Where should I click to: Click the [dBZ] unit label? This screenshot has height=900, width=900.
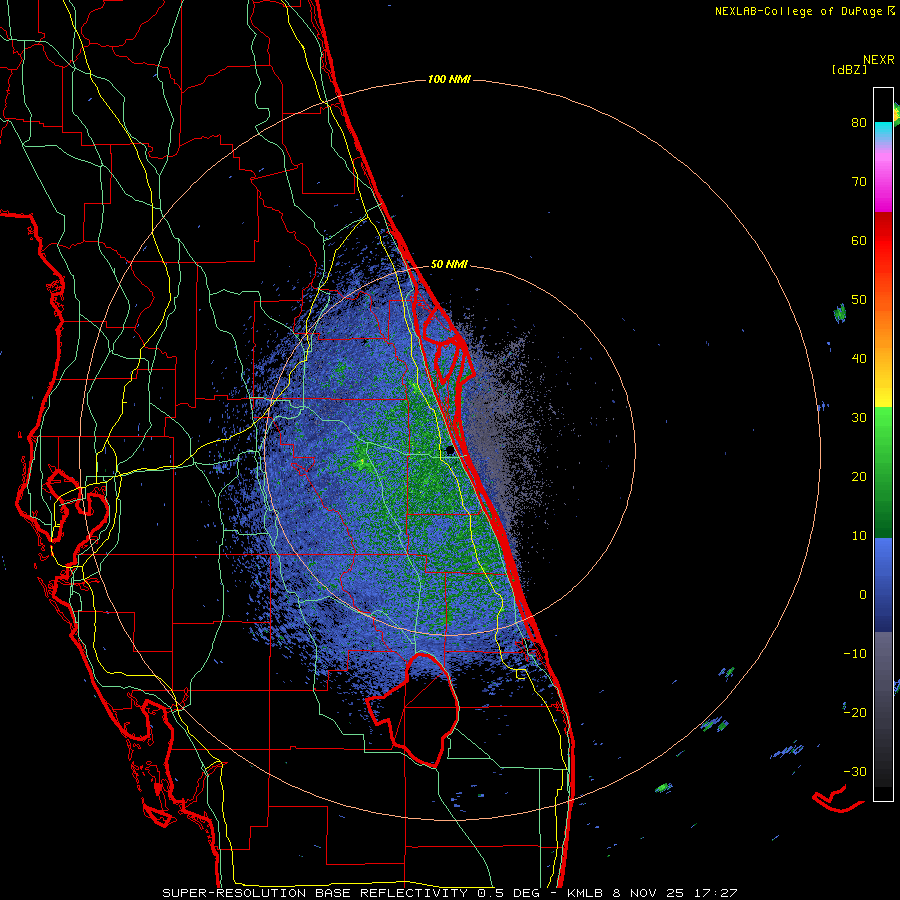tap(849, 69)
